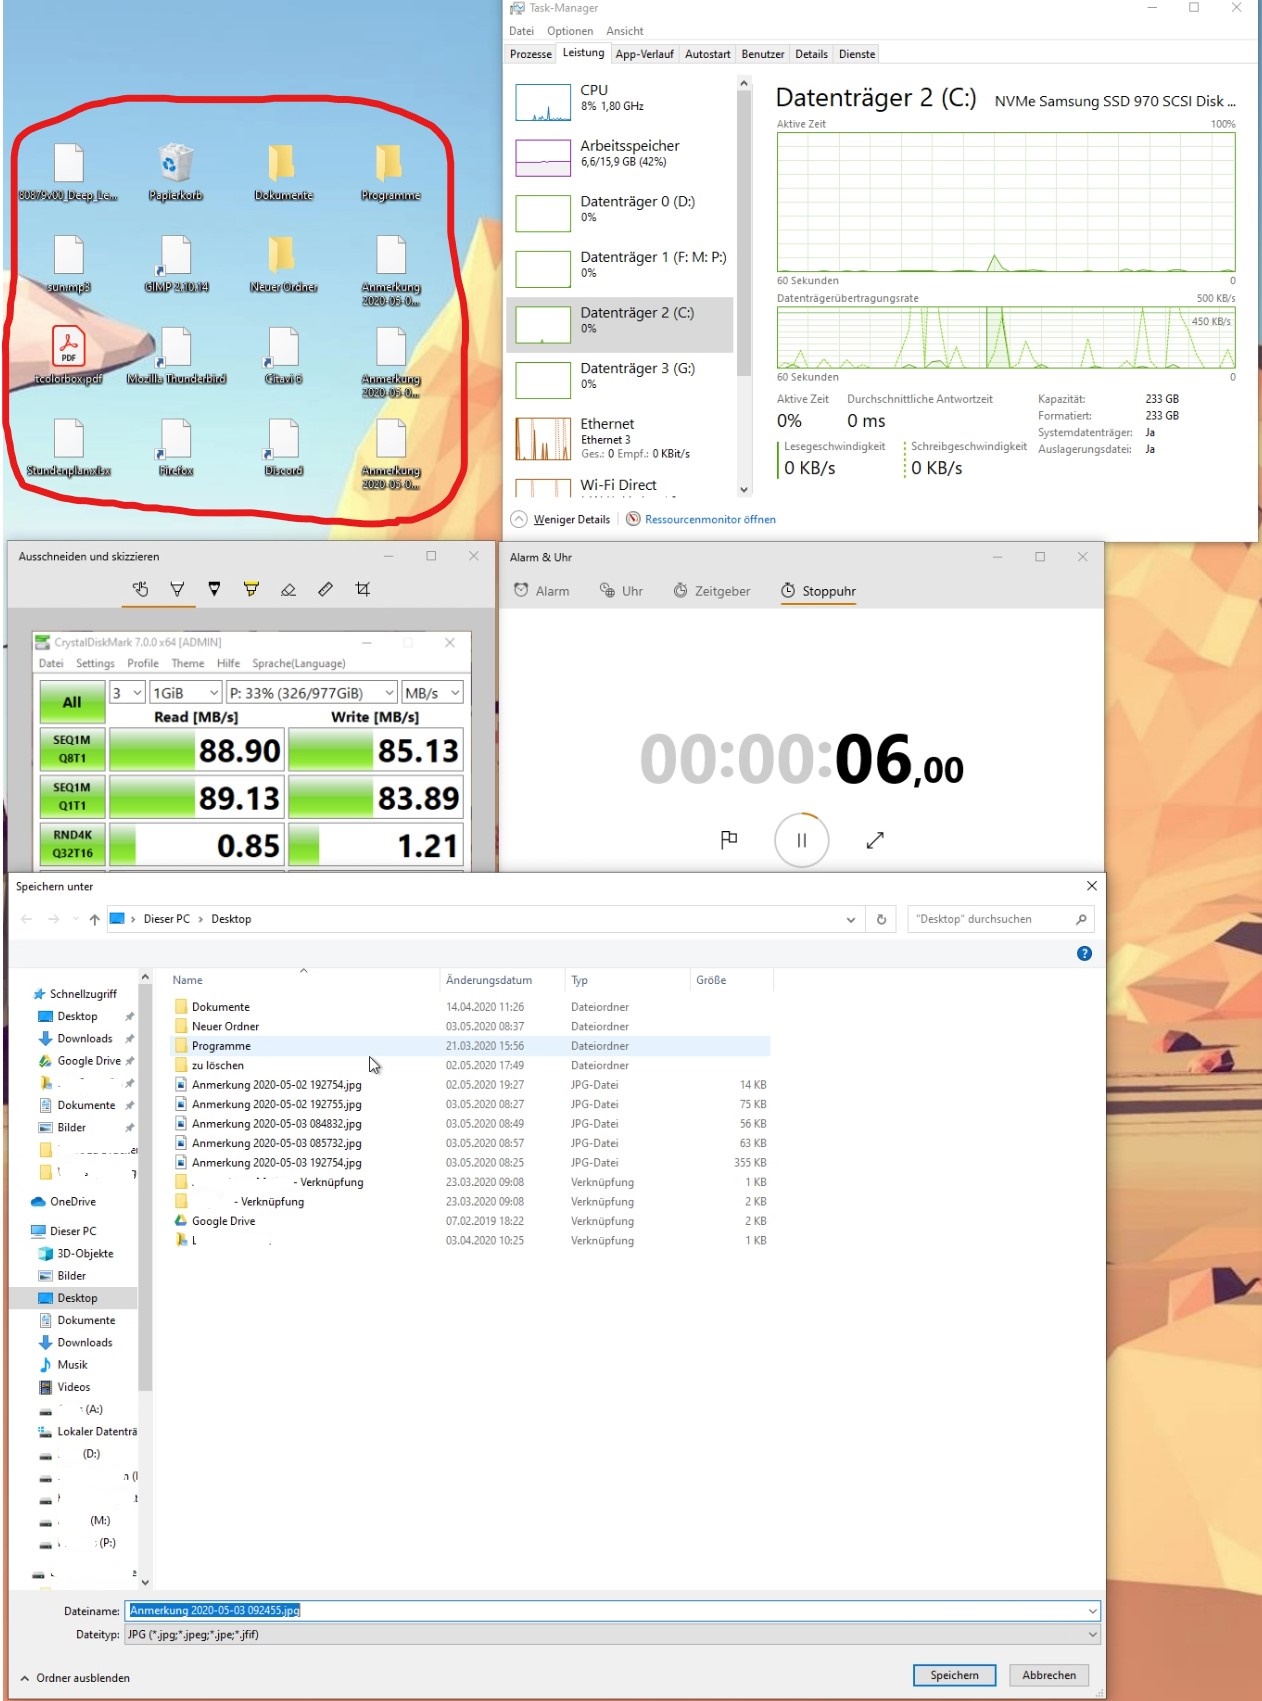Select Datenträger 3 (G:) in Task-Manager

(620, 380)
